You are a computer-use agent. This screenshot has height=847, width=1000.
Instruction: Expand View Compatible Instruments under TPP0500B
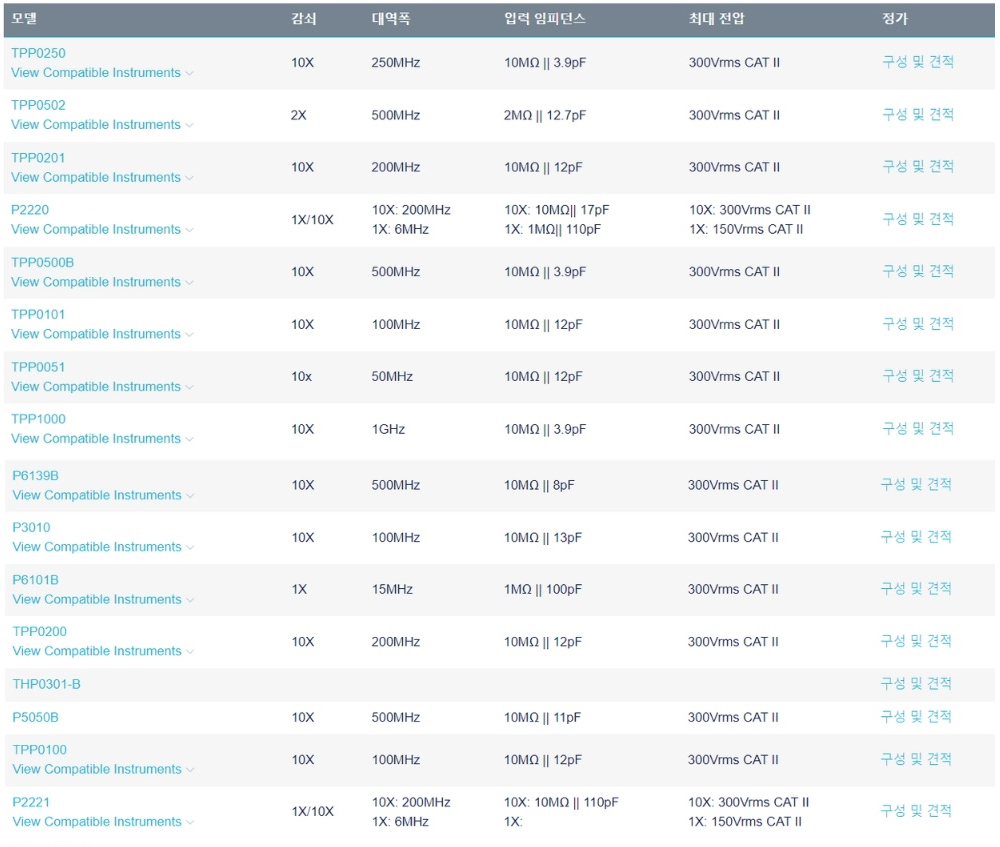[x=102, y=282]
